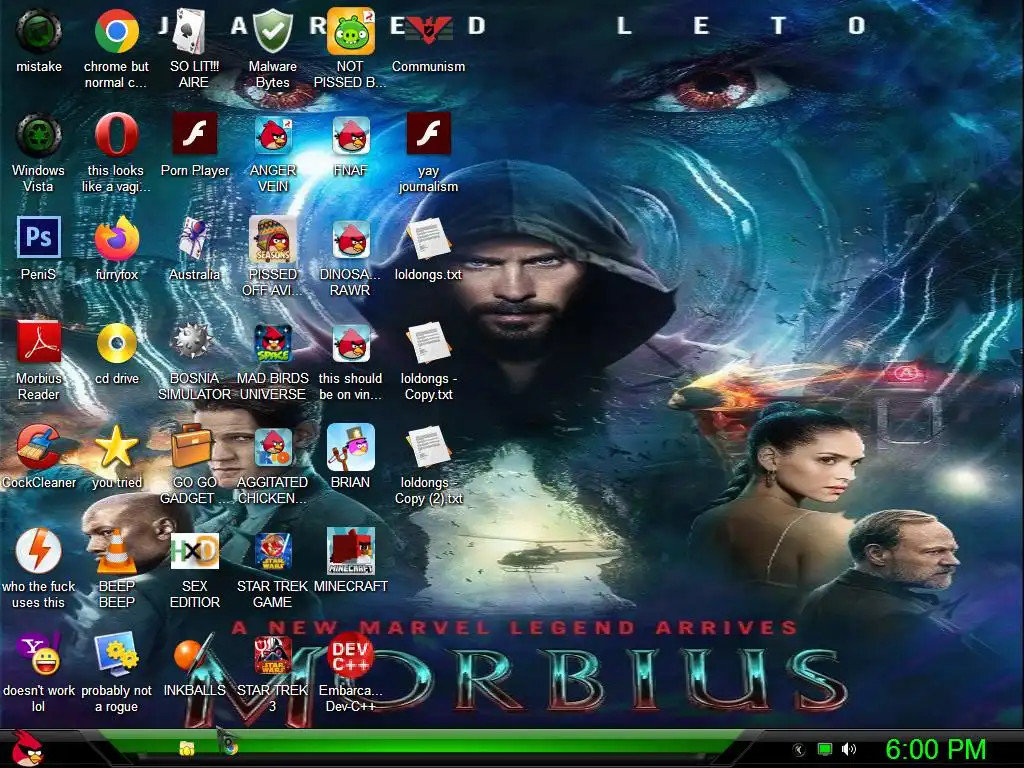
Task: Select 'doesn't work lol' Yahoo messenger icon
Action: click(x=40, y=653)
